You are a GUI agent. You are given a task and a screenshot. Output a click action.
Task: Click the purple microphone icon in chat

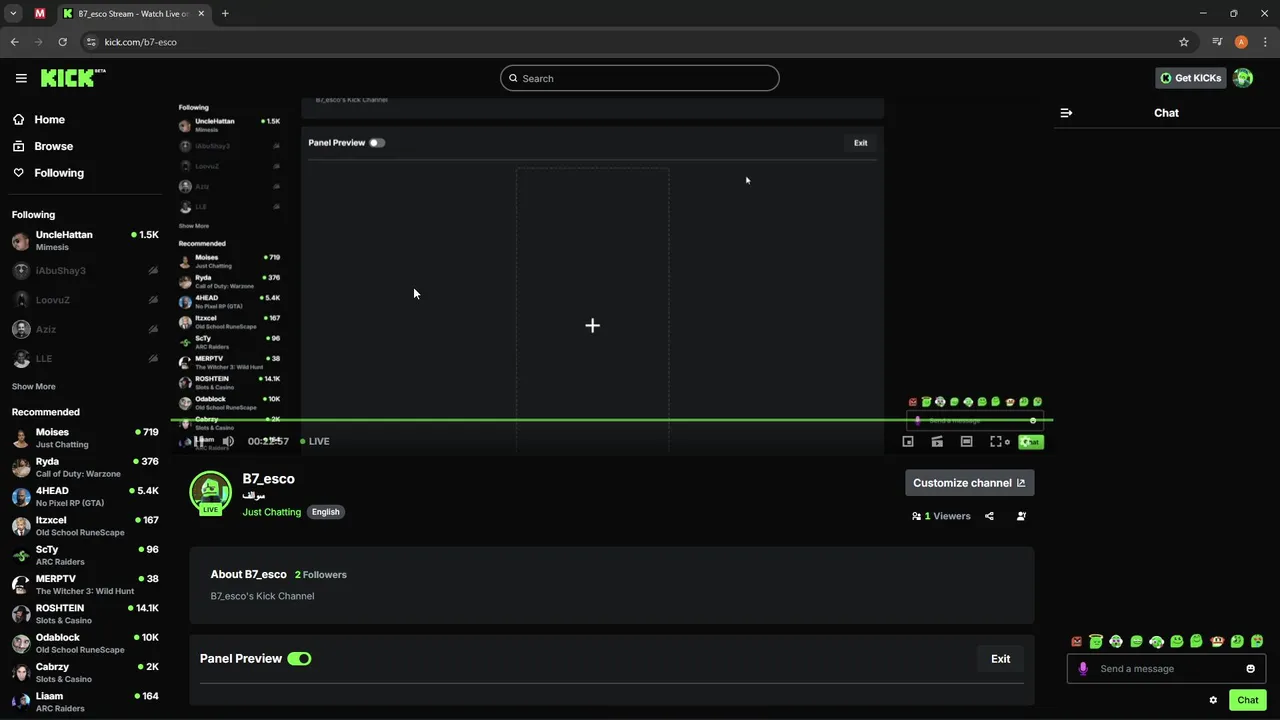click(1083, 669)
